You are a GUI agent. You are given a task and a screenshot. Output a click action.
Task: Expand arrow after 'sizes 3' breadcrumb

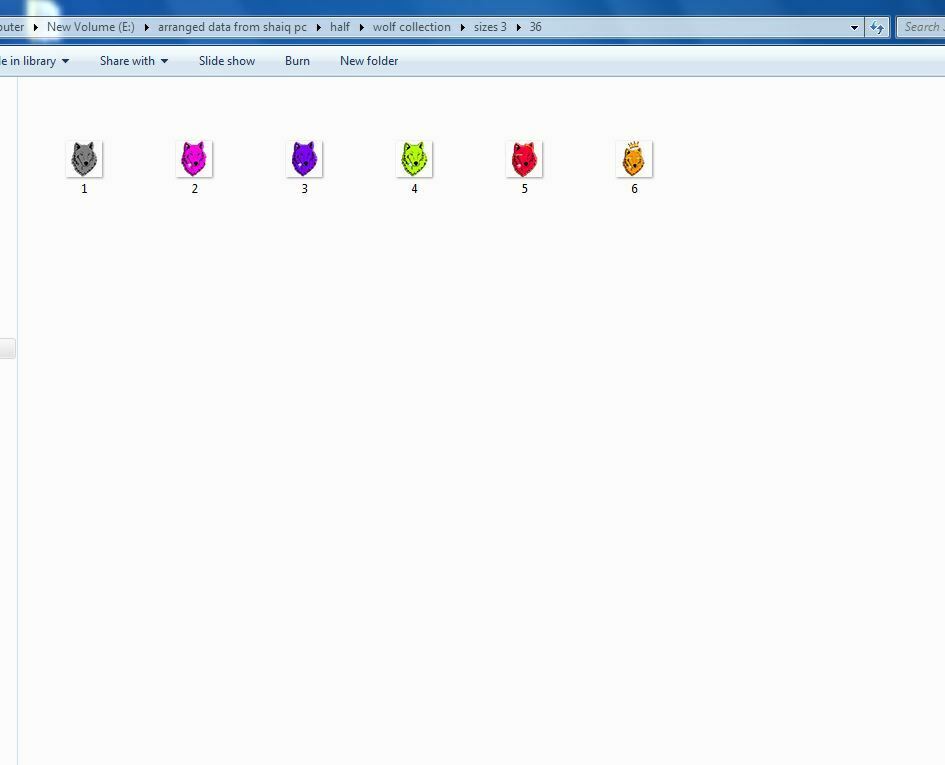point(519,27)
